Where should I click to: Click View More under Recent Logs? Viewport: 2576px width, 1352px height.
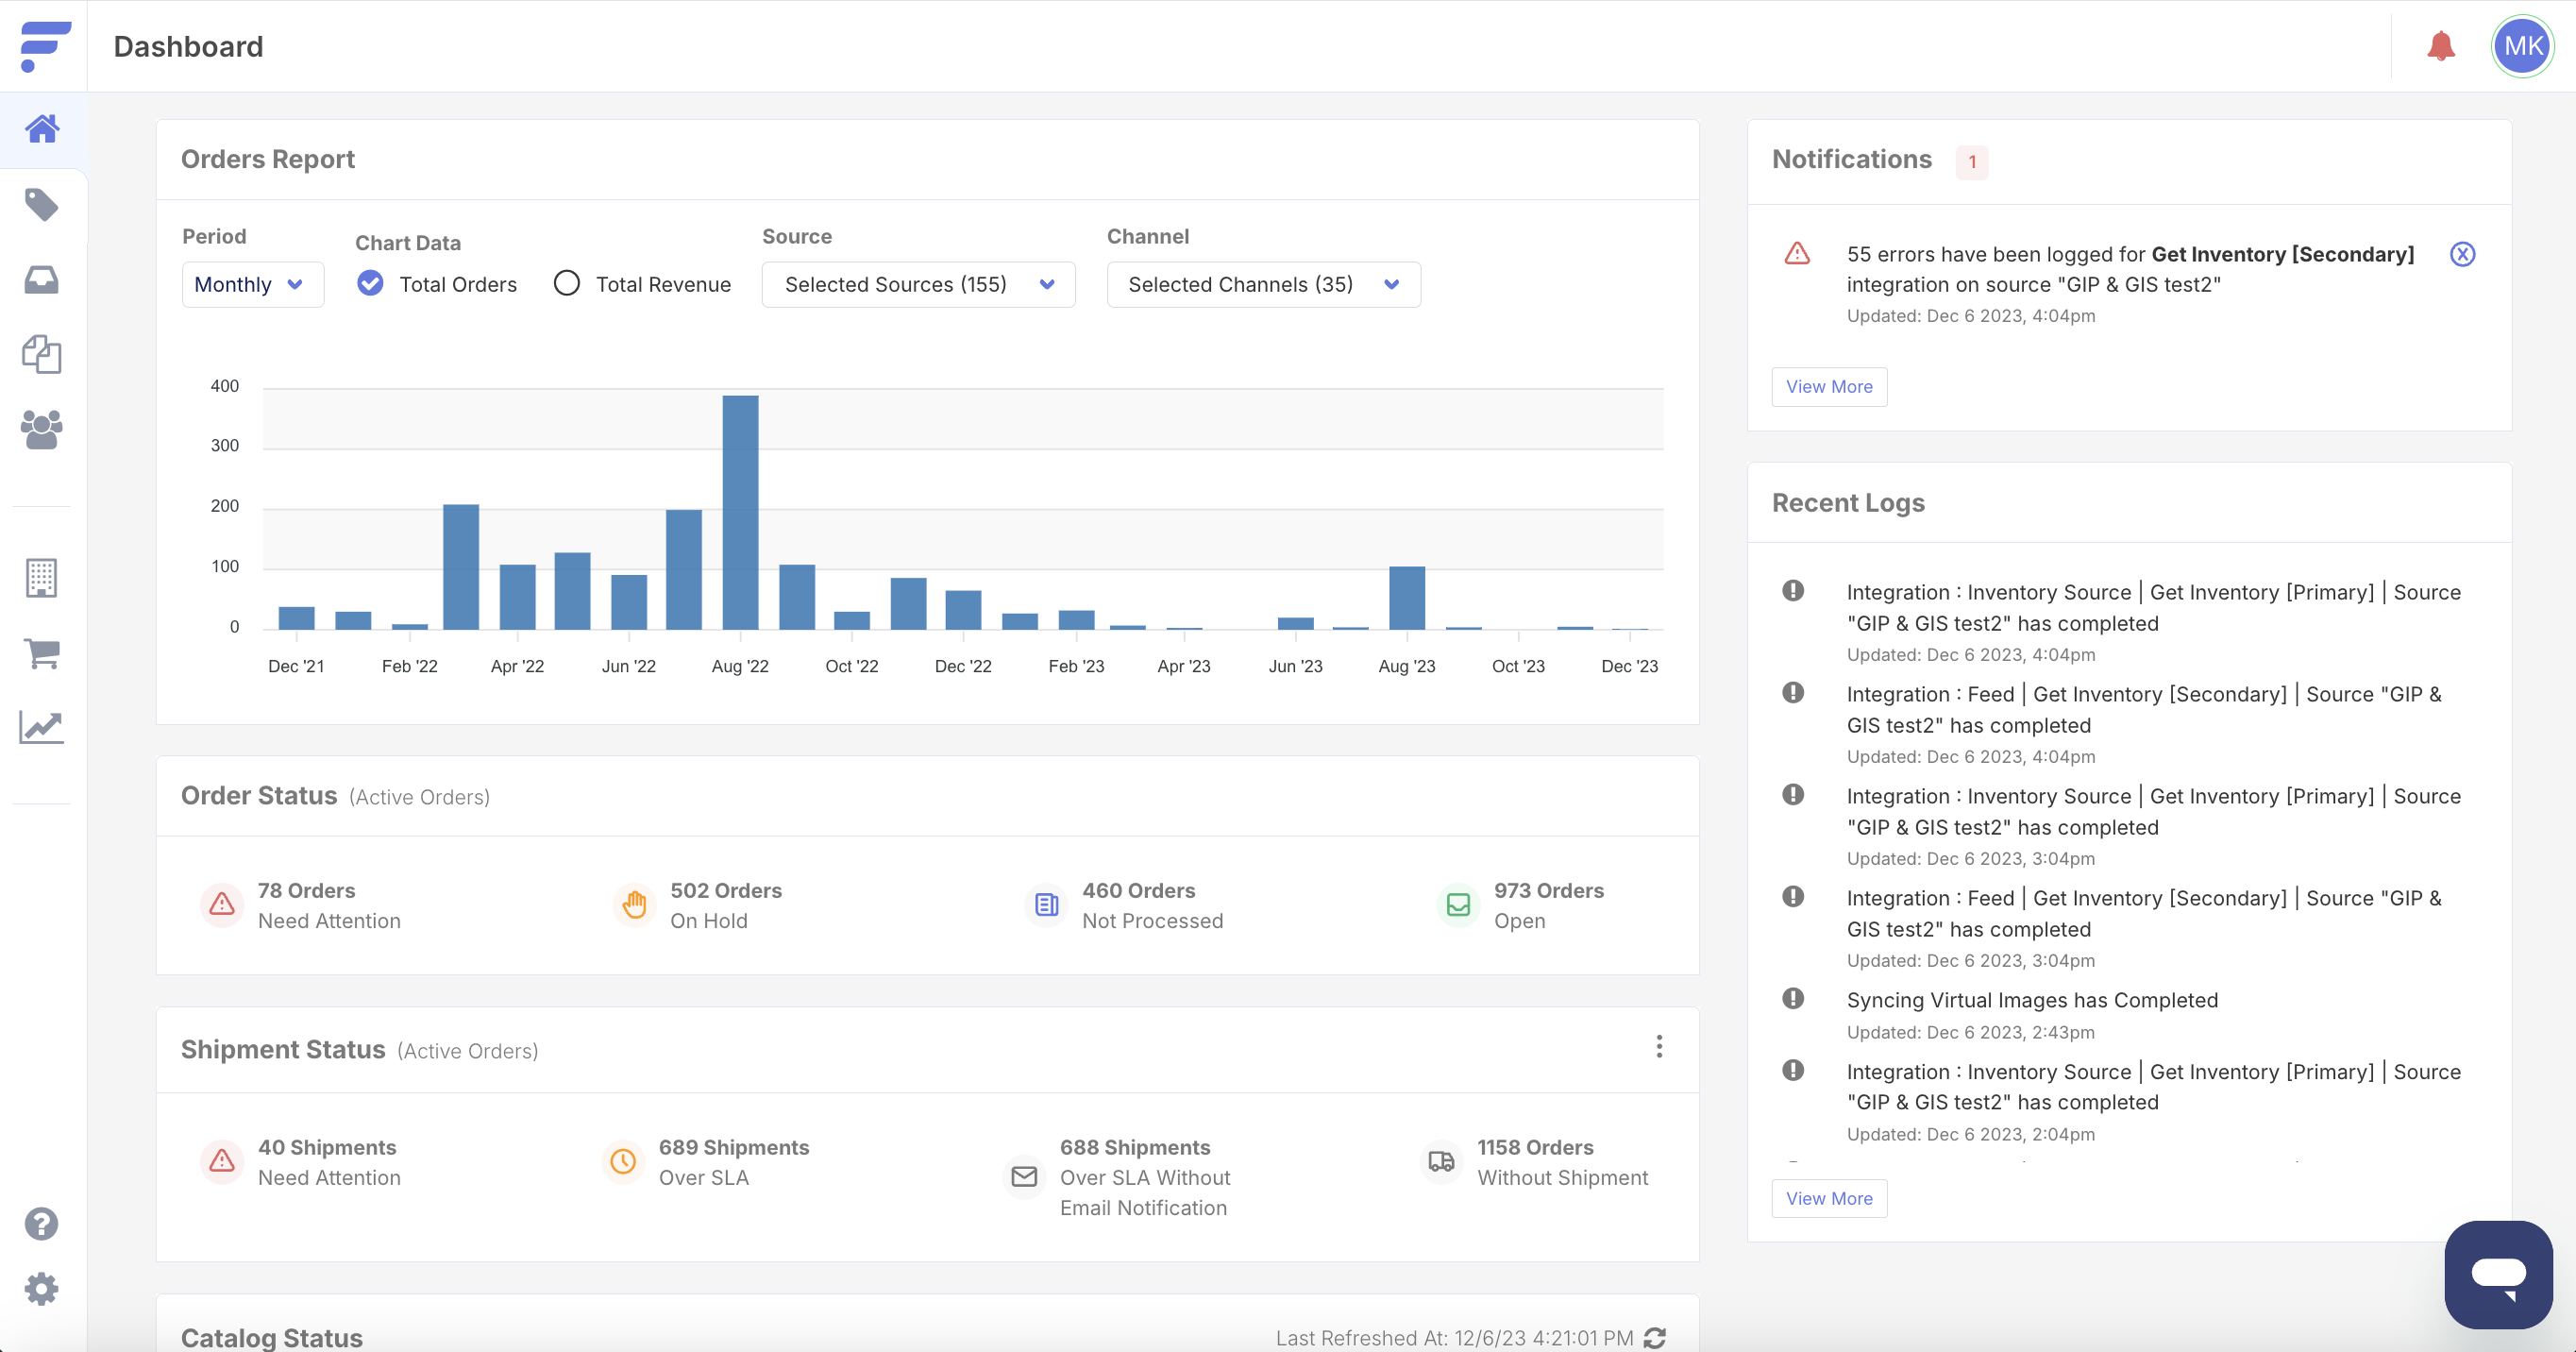point(1829,1199)
